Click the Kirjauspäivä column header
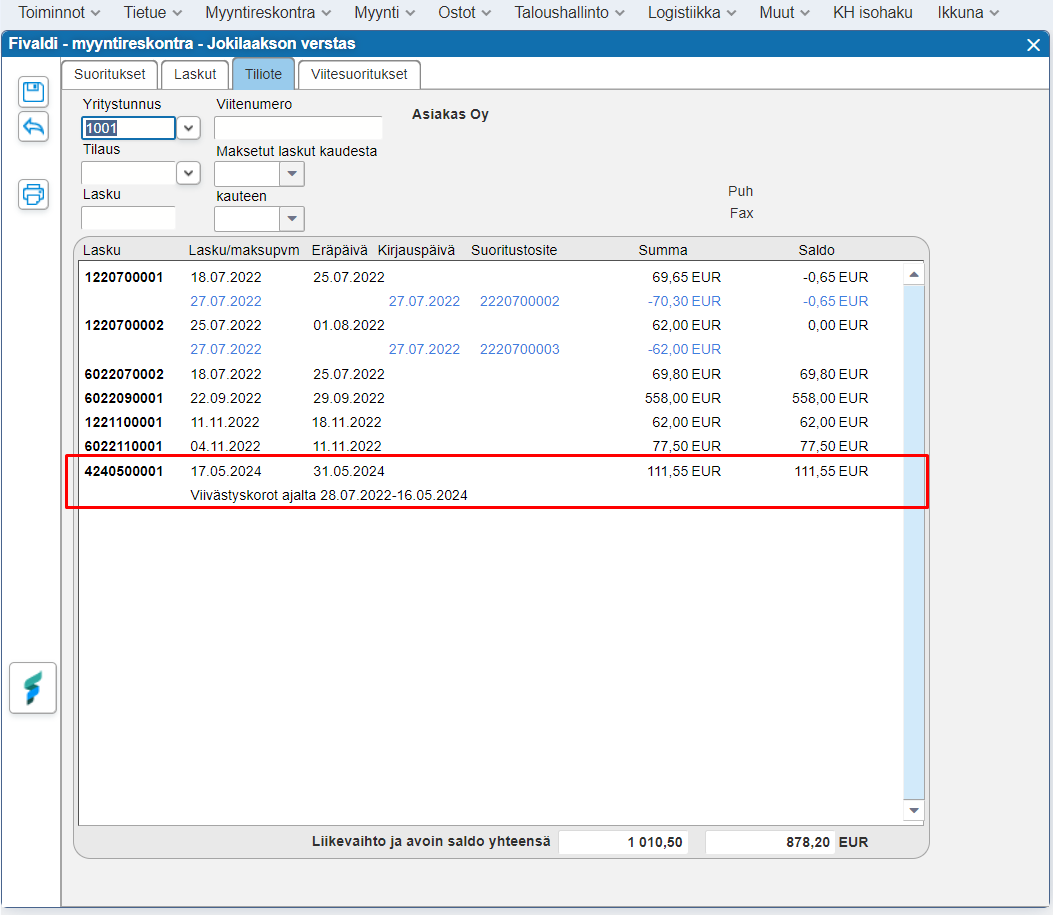1053x915 pixels. pos(416,250)
